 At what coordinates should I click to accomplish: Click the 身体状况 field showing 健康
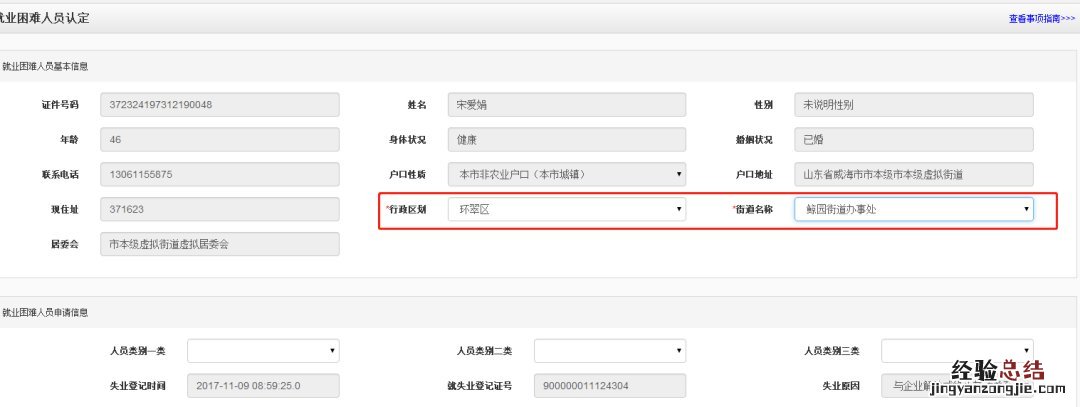point(567,139)
